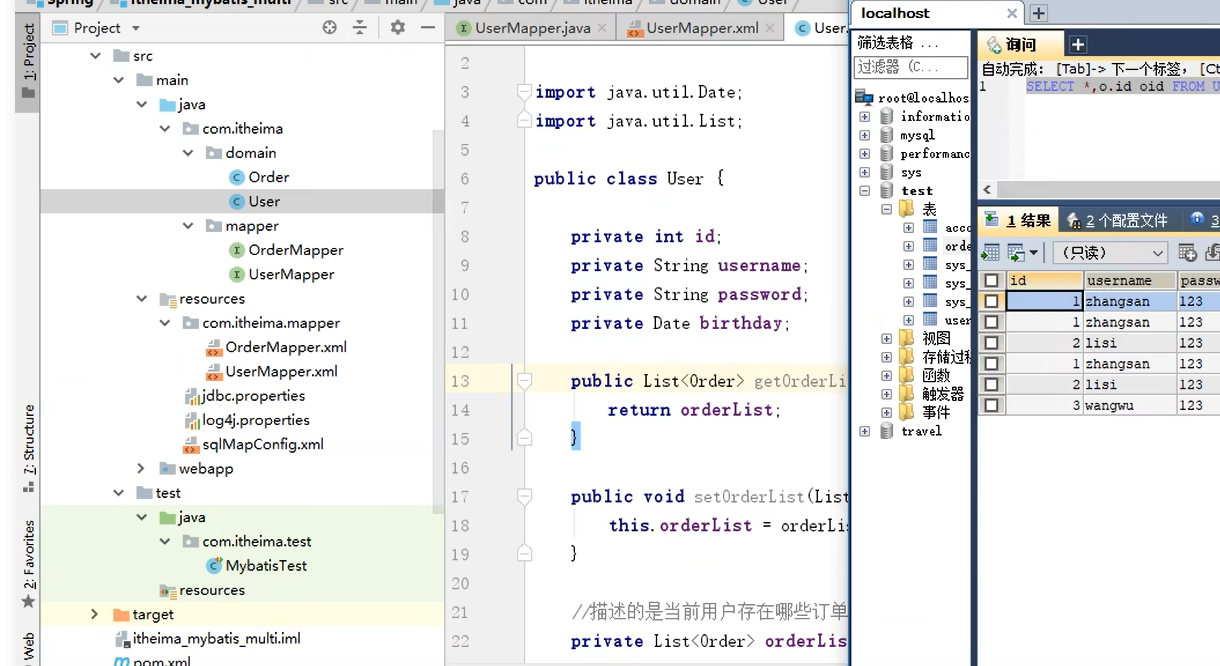Click the Collapse All icon in Project panel
The width and height of the screenshot is (1220, 666).
pyautogui.click(x=360, y=27)
